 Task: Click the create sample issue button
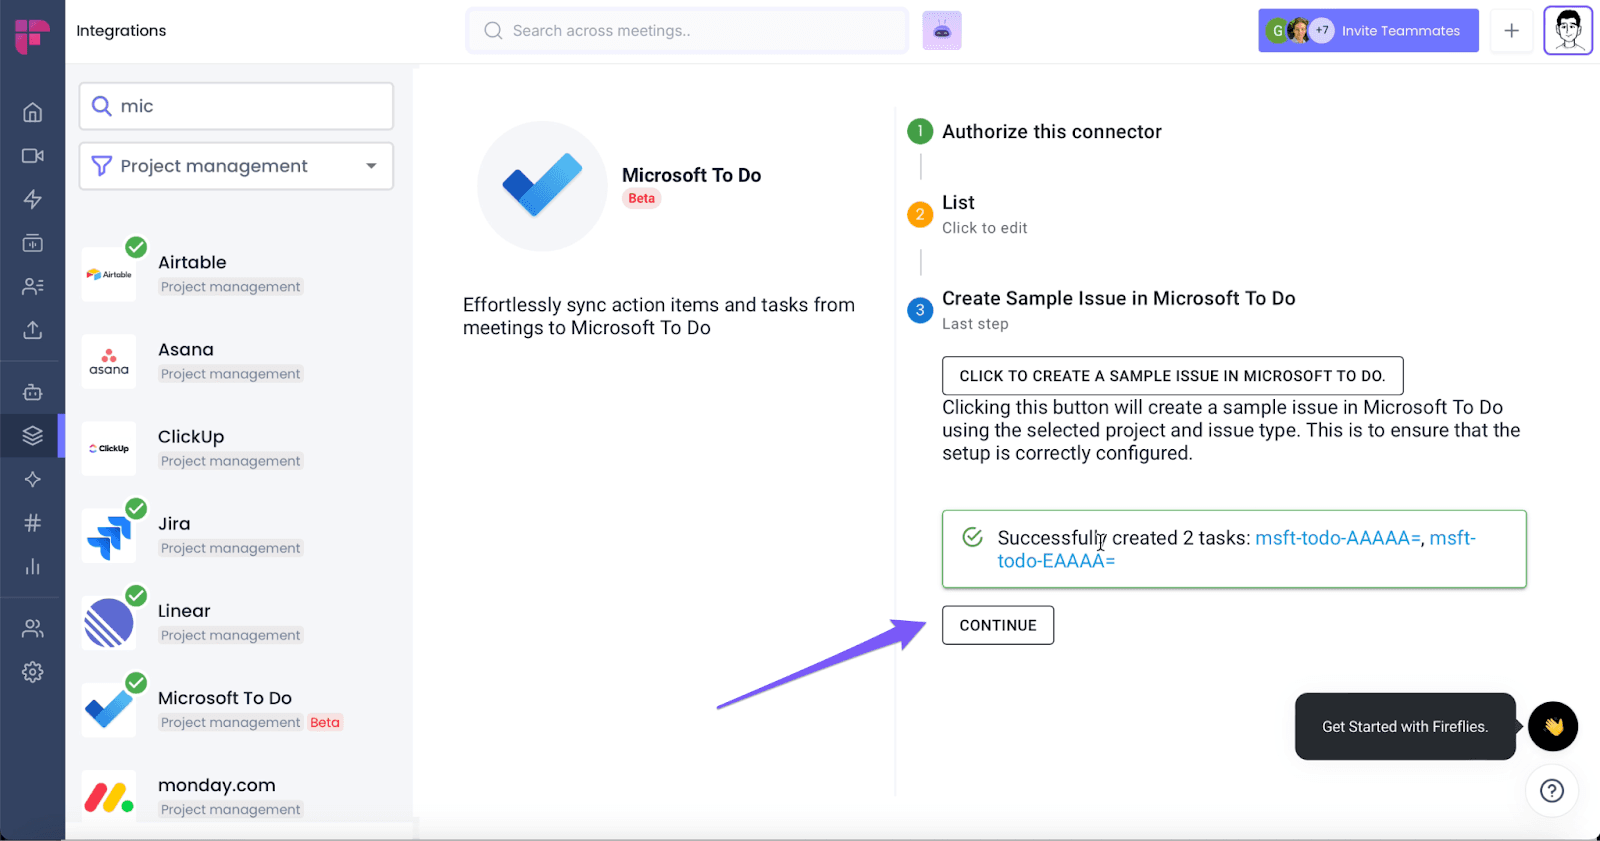1172,375
